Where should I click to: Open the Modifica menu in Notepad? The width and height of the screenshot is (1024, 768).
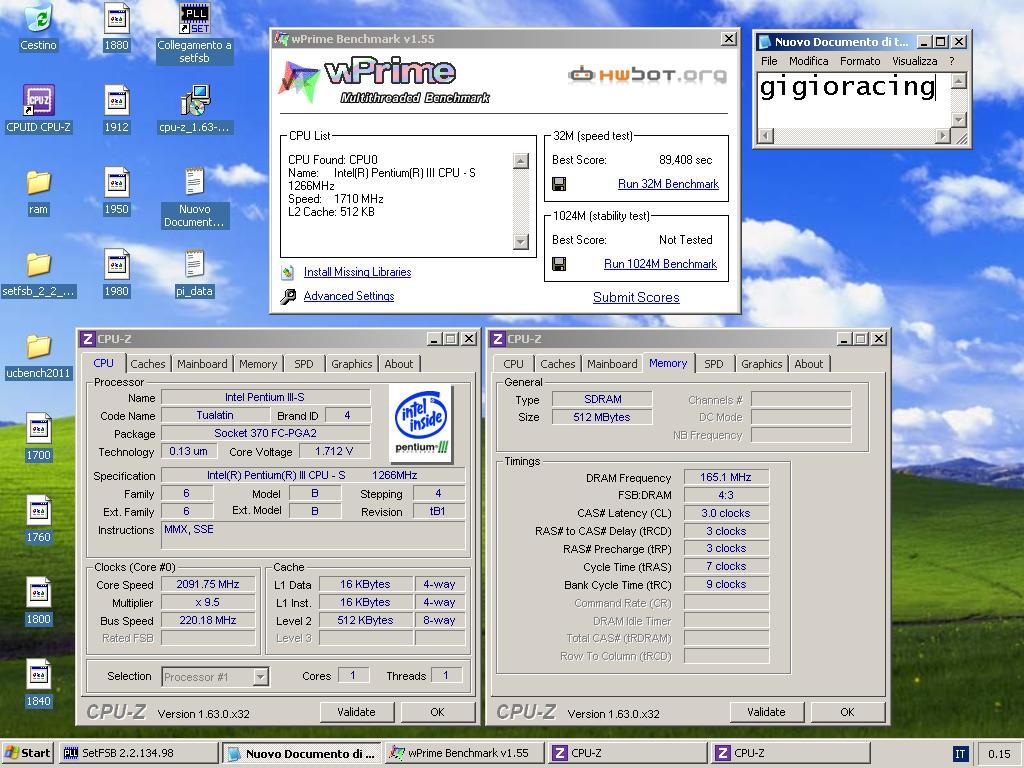[x=808, y=61]
